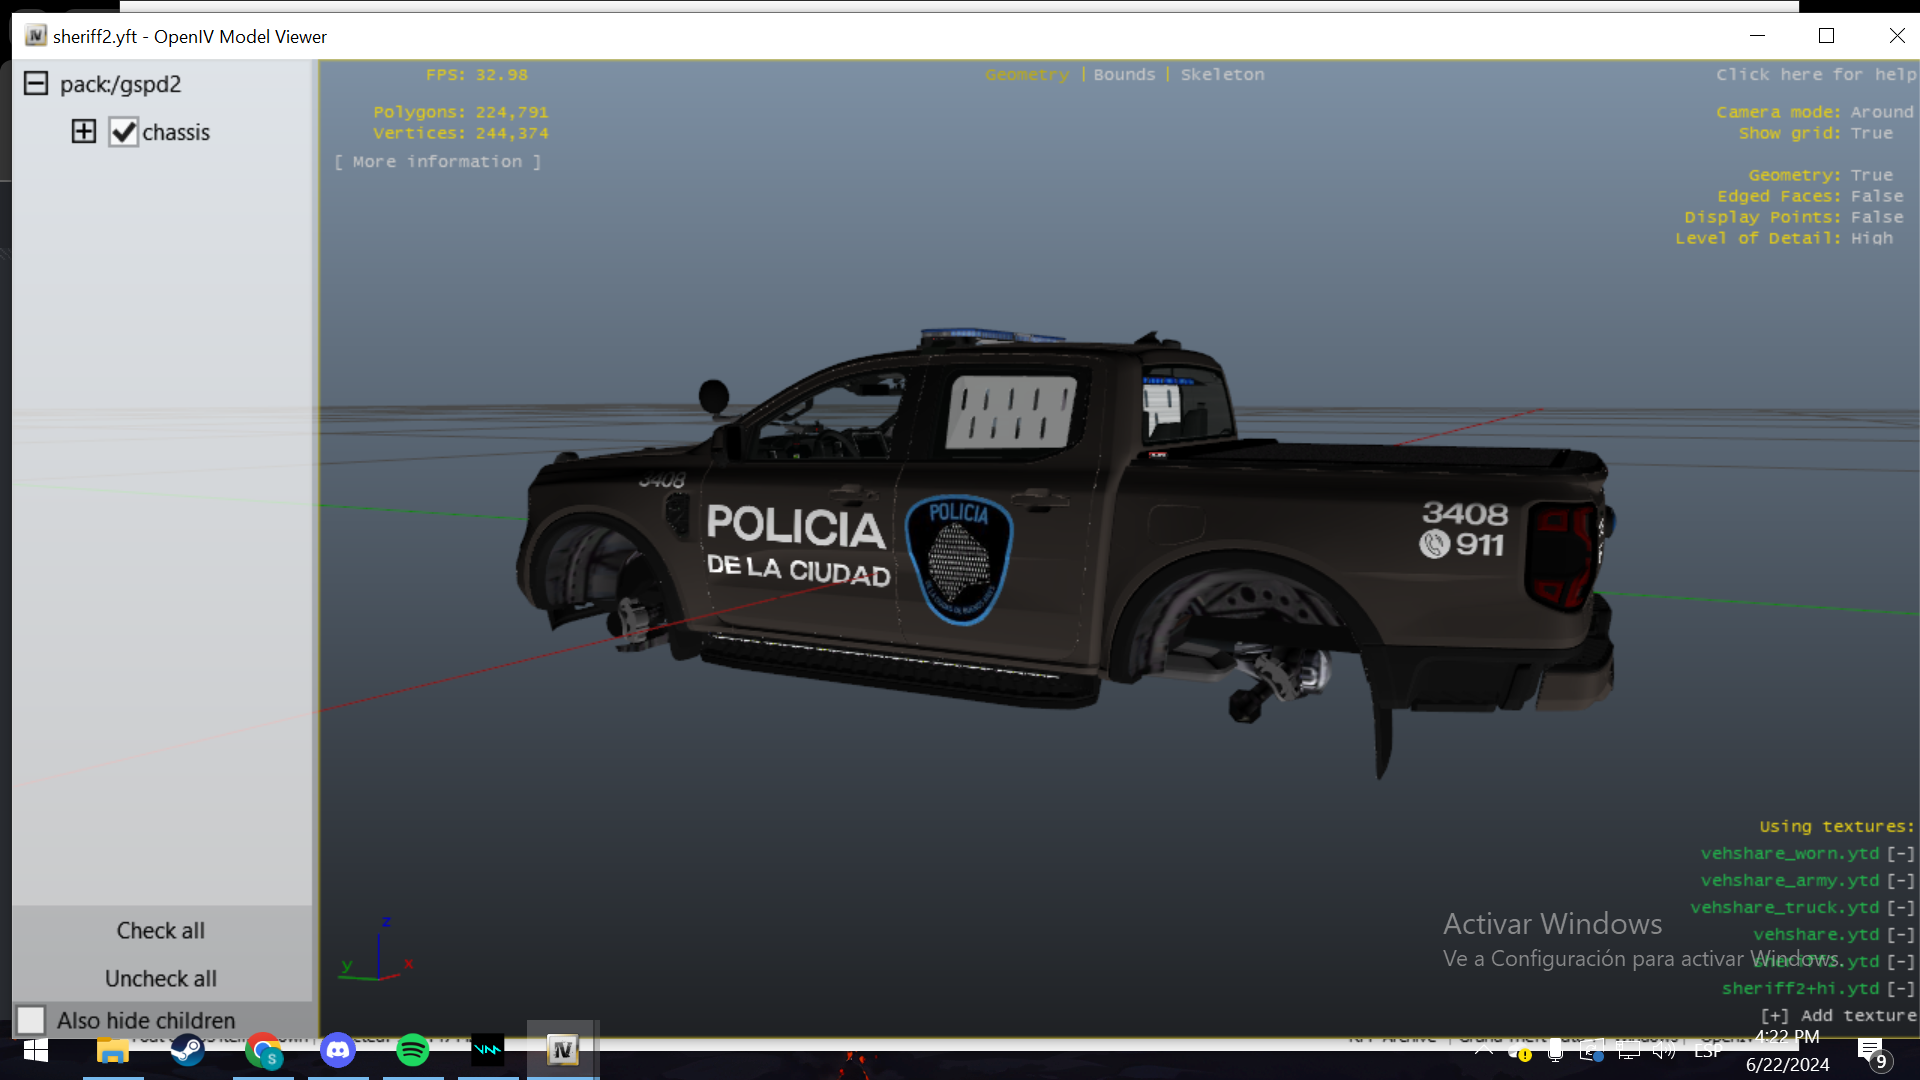Switch to the Skeleton view tab
Screen dimensions: 1920x1080
pos(1222,75)
